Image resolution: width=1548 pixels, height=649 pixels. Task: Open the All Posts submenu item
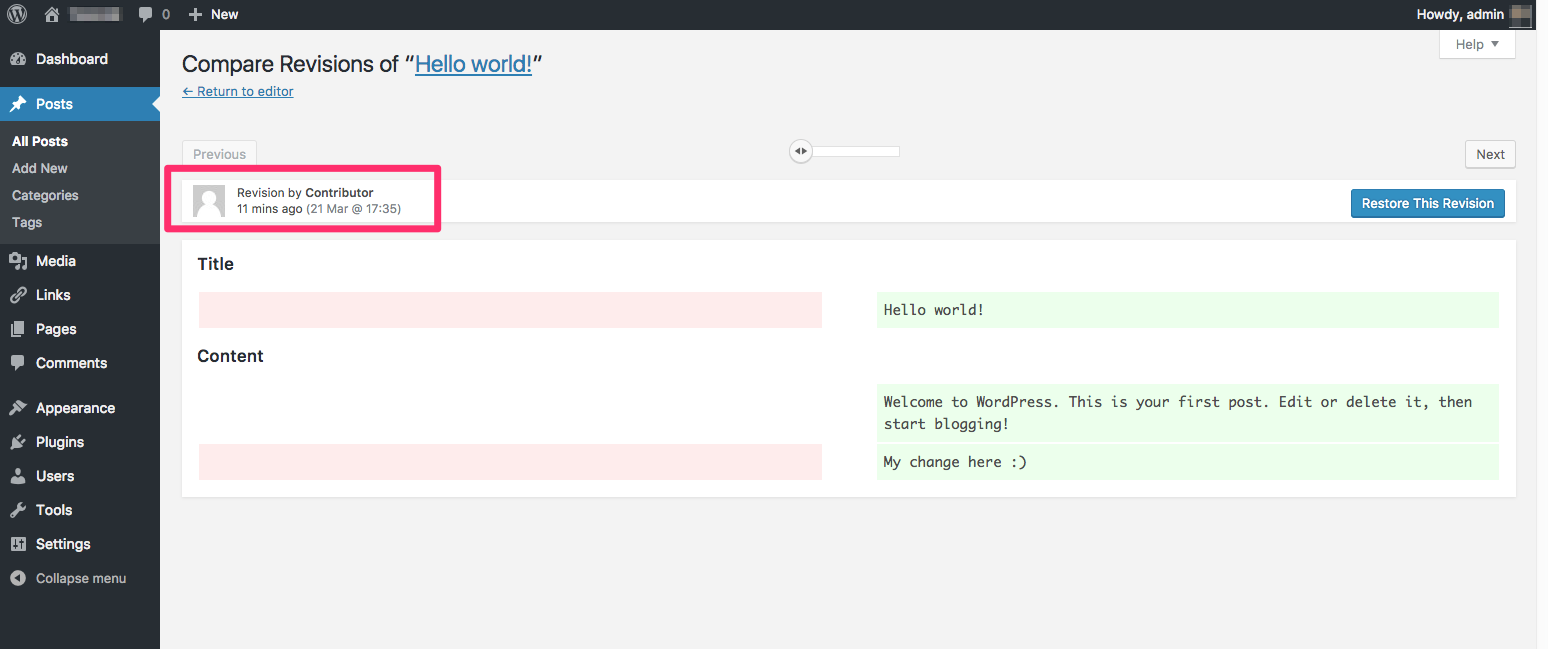pyautogui.click(x=40, y=141)
